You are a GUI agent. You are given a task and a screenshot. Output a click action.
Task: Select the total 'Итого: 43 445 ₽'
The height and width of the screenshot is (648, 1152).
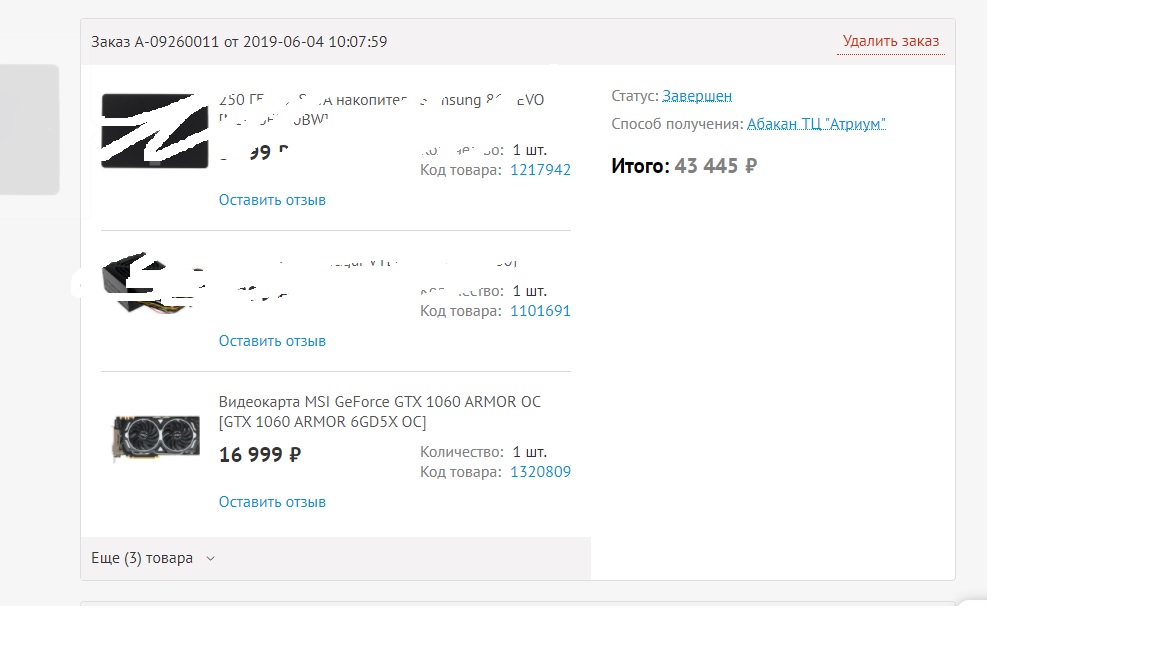coord(683,166)
